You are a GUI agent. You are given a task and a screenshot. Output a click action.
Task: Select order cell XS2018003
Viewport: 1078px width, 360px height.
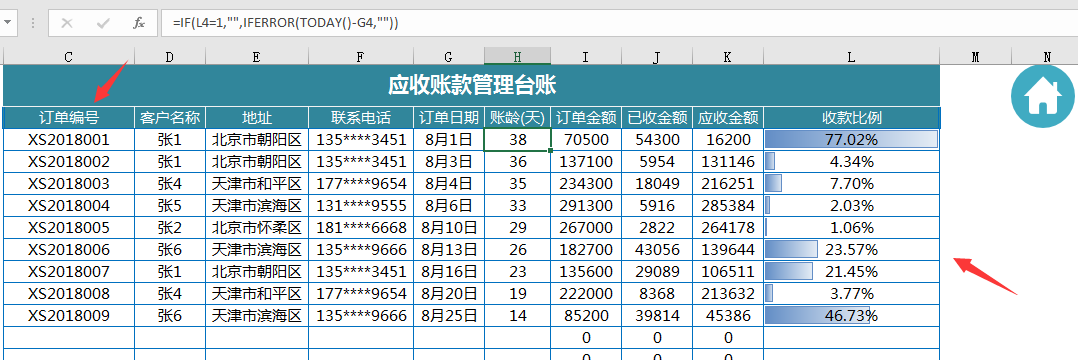(x=69, y=183)
